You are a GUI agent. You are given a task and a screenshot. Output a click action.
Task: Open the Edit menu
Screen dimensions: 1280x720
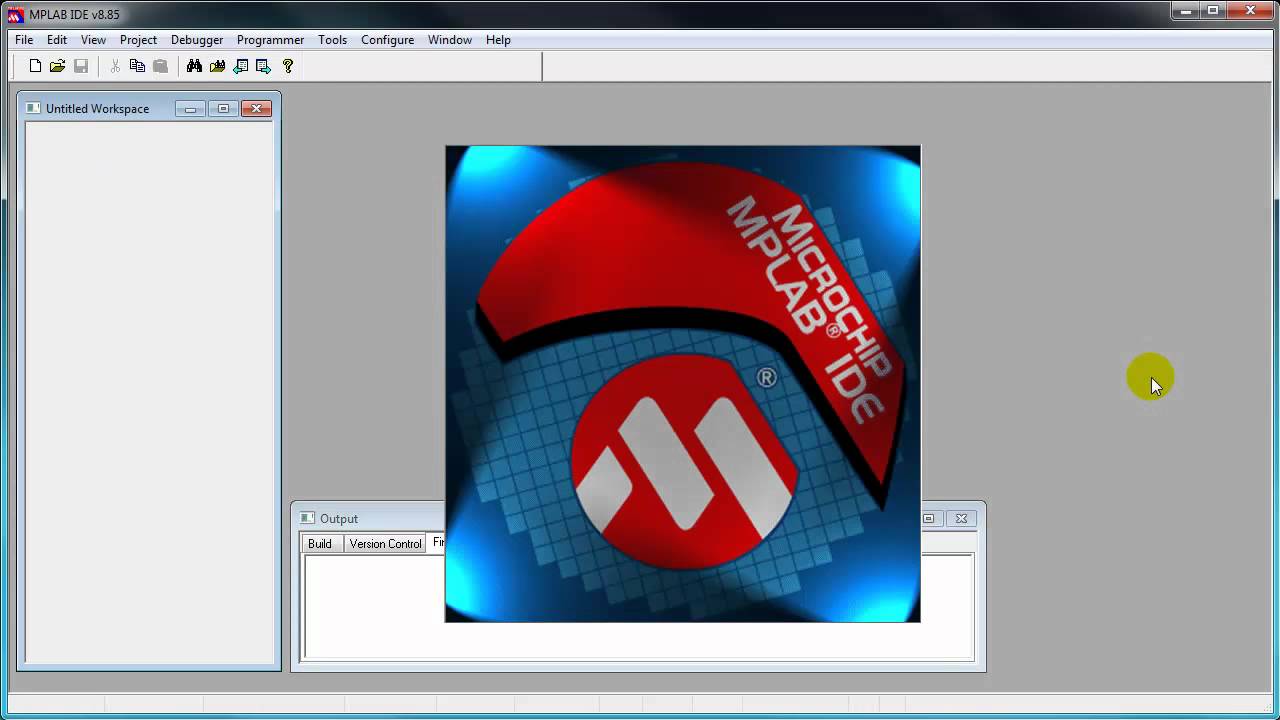57,40
